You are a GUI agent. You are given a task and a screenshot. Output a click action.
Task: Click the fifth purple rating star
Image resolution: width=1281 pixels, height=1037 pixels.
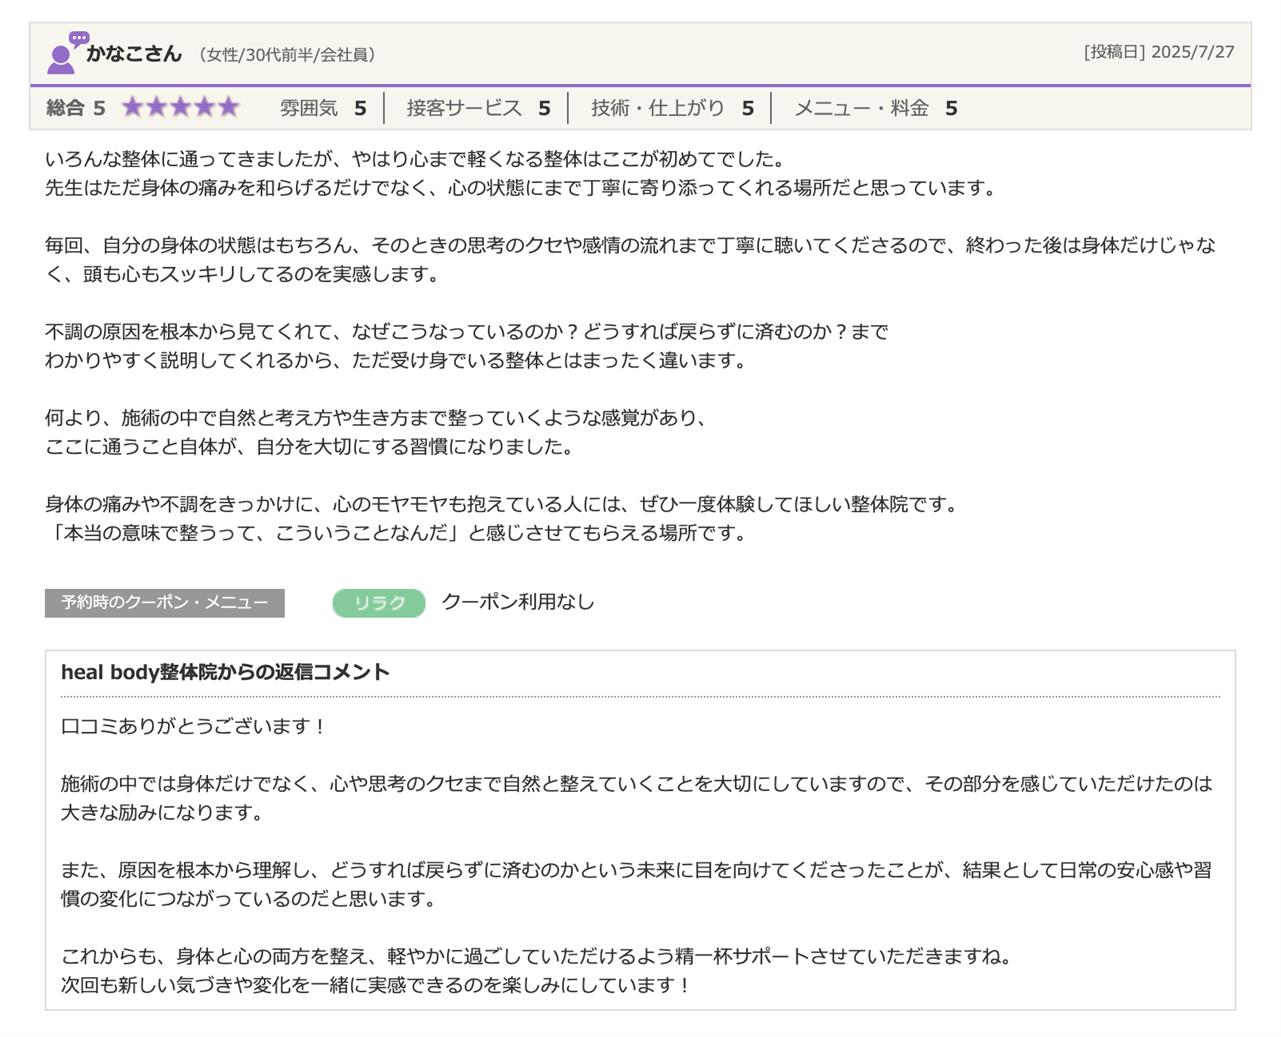tap(228, 108)
